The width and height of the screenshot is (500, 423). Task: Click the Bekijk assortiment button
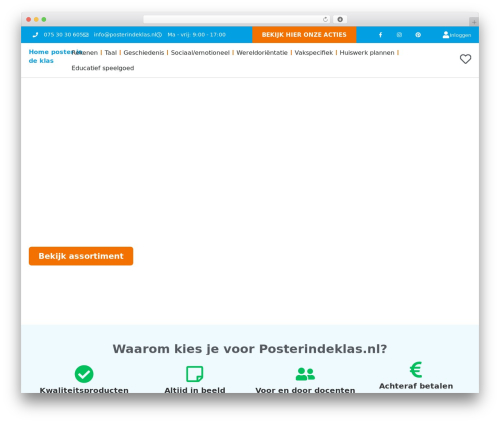point(81,256)
